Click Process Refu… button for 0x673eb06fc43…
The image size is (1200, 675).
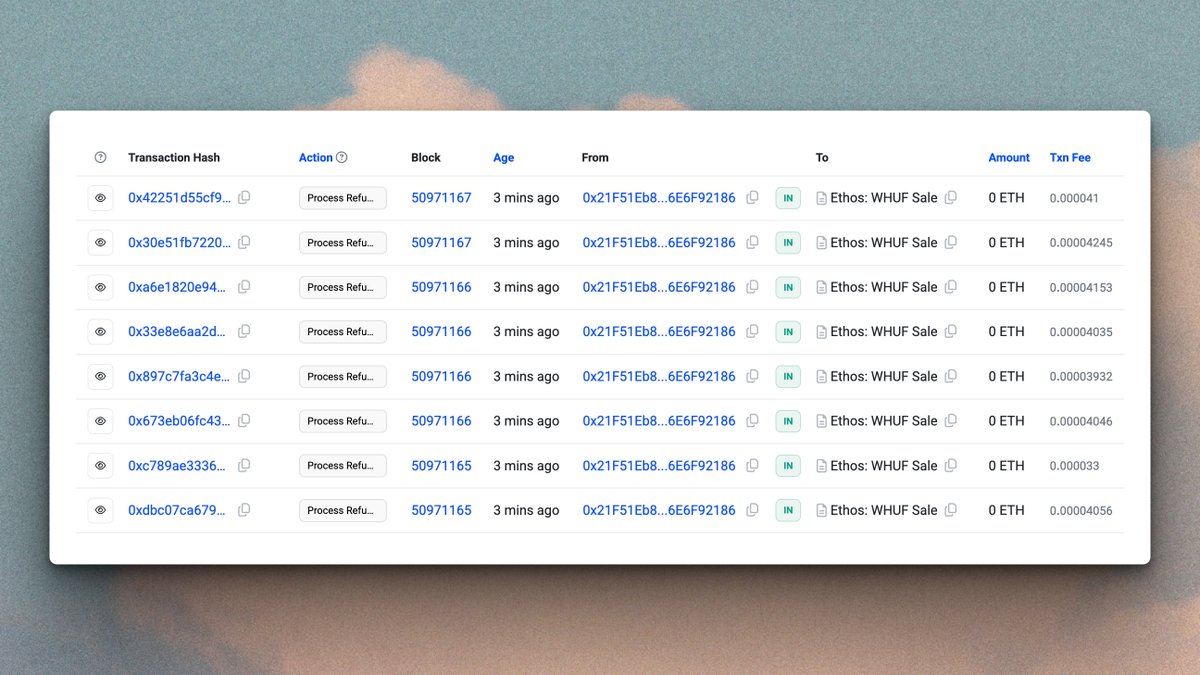click(343, 421)
